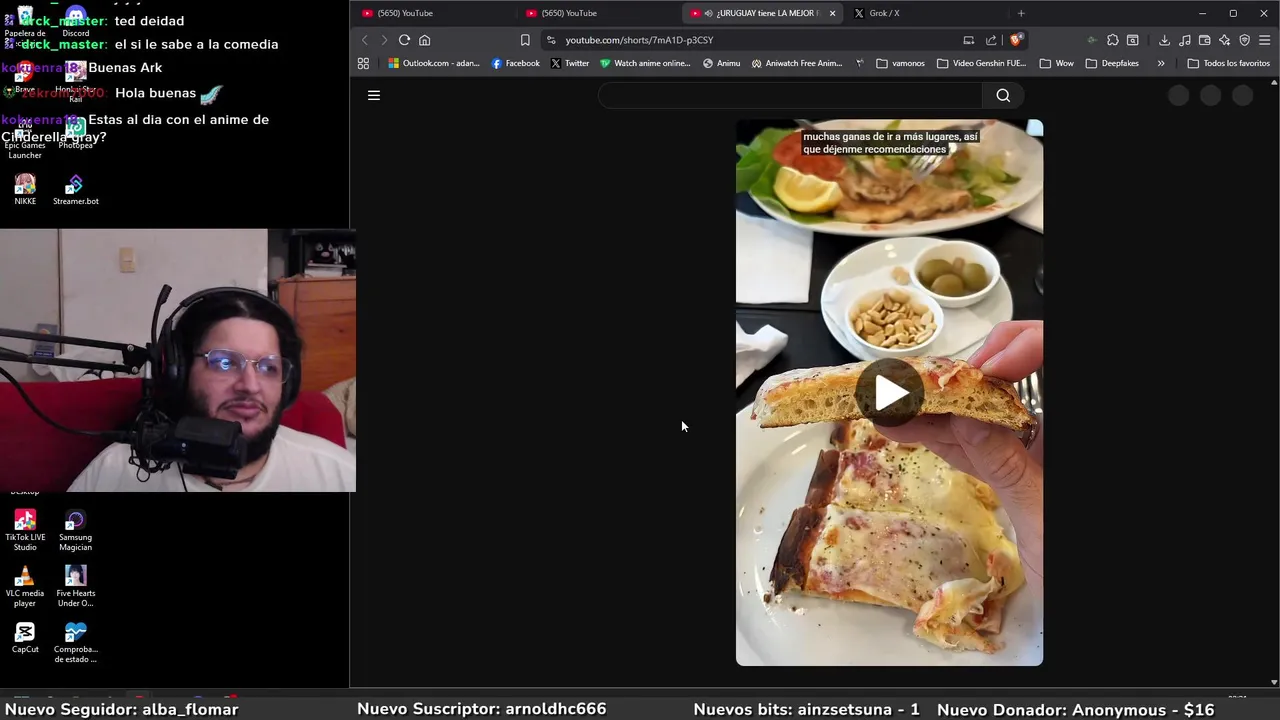Open the TikTok LIVE Studio desktop icon
Viewport: 1280px width, 720px height.
point(25,530)
